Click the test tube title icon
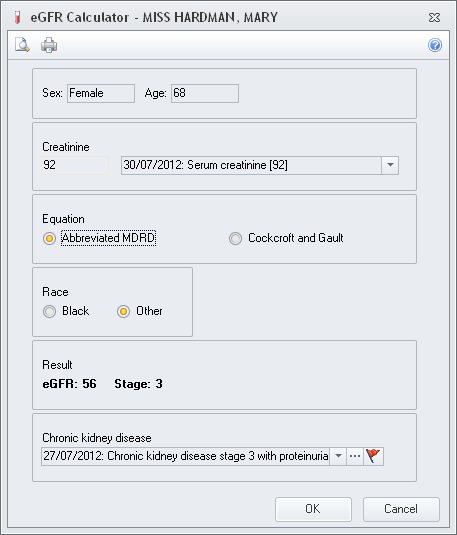457x535 pixels. click(17, 17)
